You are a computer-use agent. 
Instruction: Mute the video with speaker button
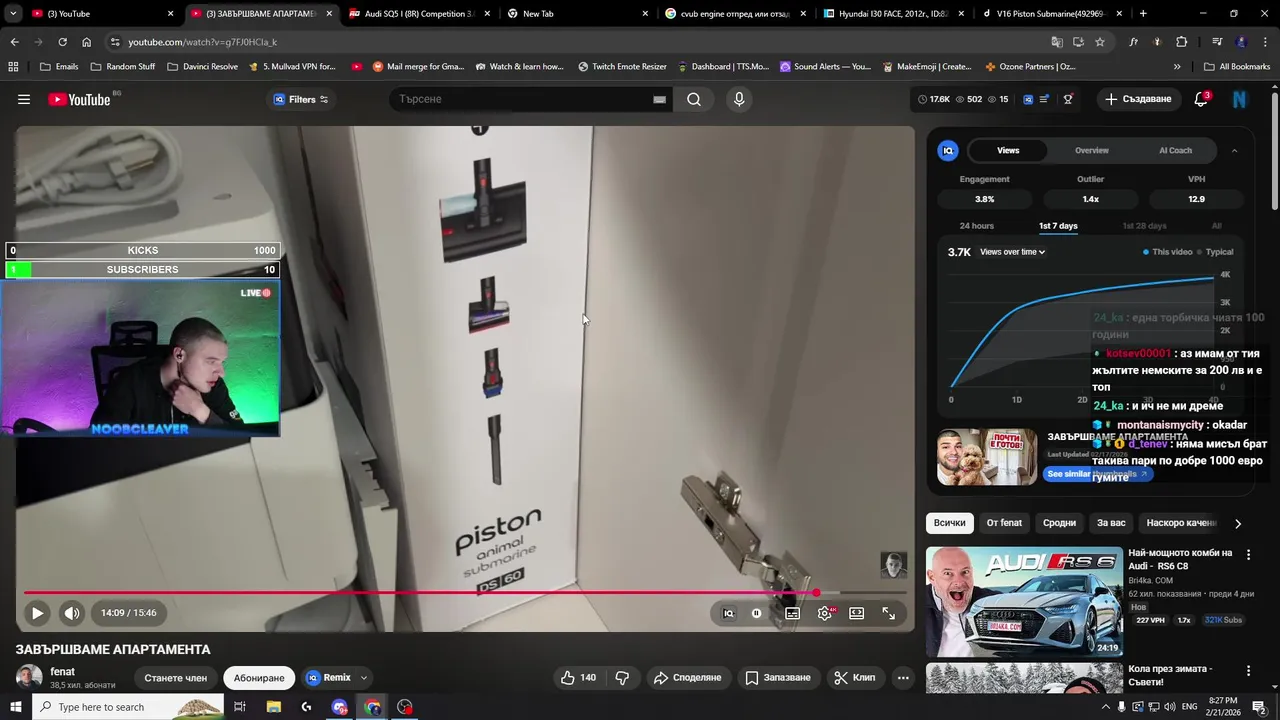[x=72, y=613]
